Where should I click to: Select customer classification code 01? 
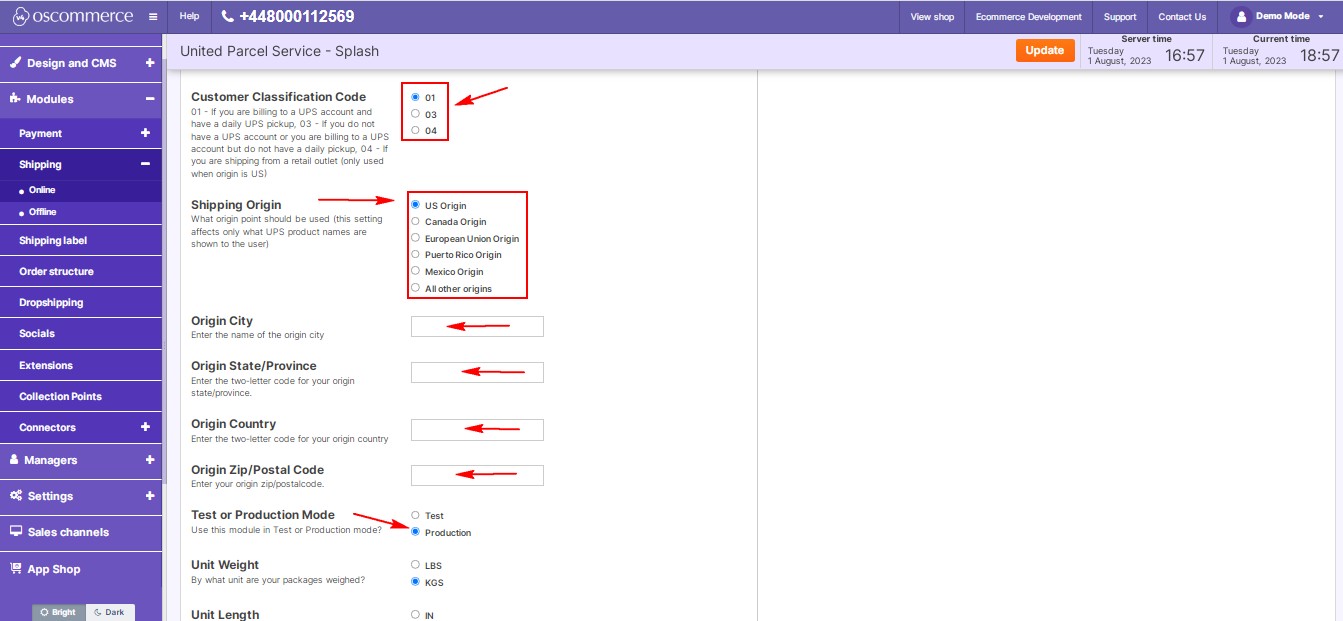[x=415, y=97]
